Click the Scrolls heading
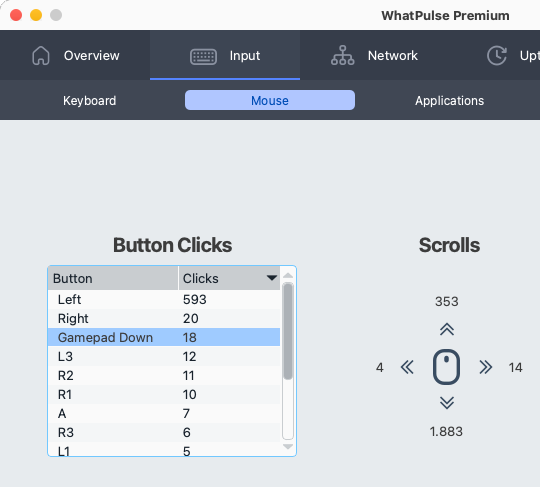 tap(449, 245)
